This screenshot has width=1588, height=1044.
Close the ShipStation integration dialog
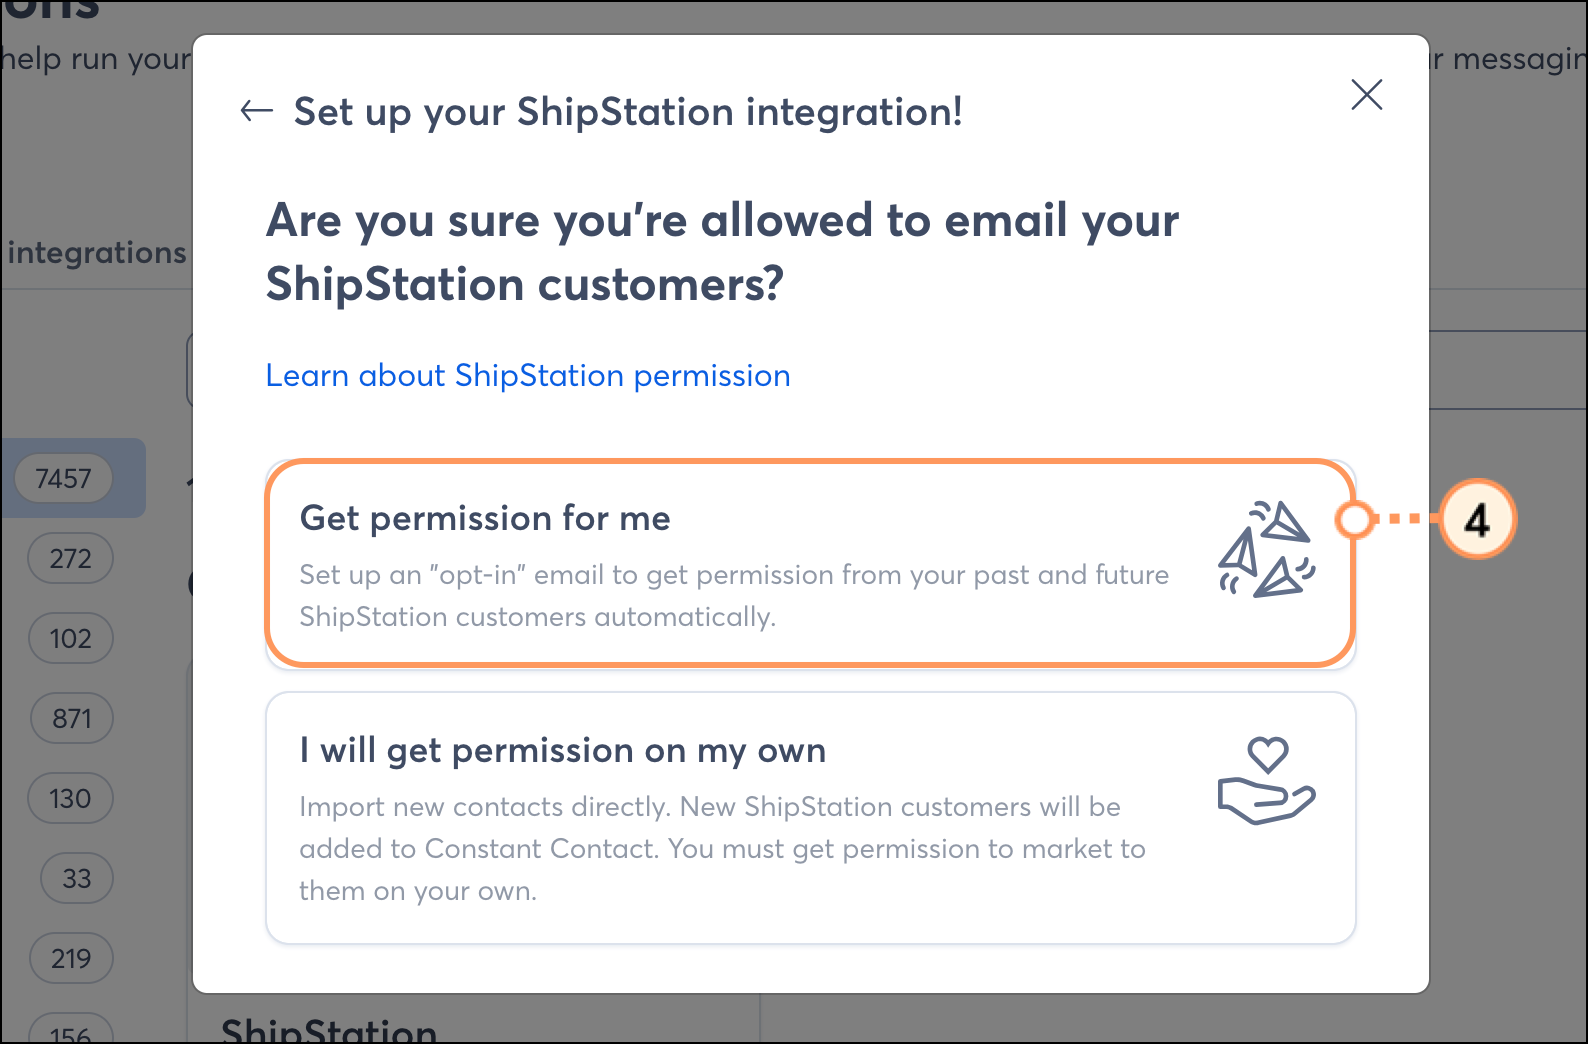1366,95
